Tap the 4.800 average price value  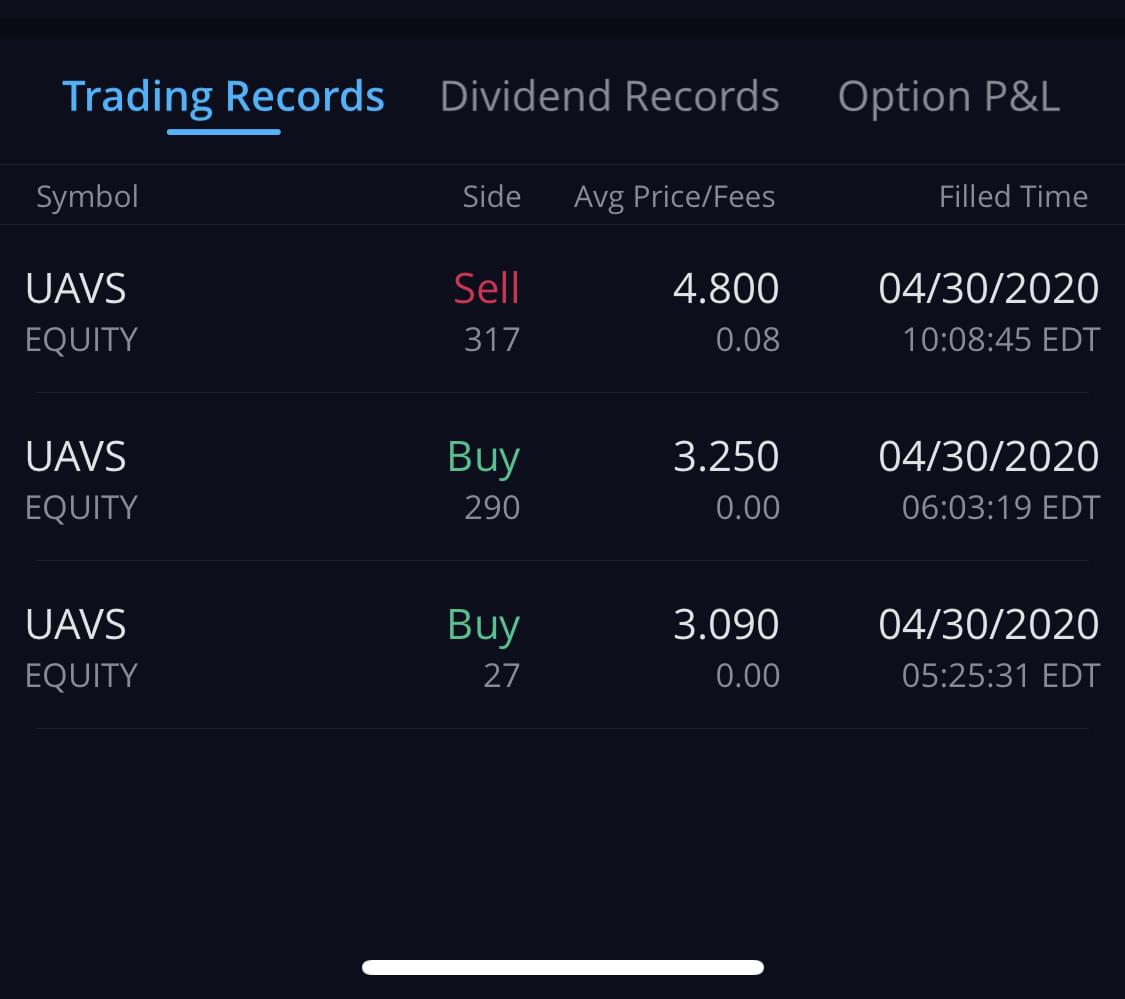725,289
